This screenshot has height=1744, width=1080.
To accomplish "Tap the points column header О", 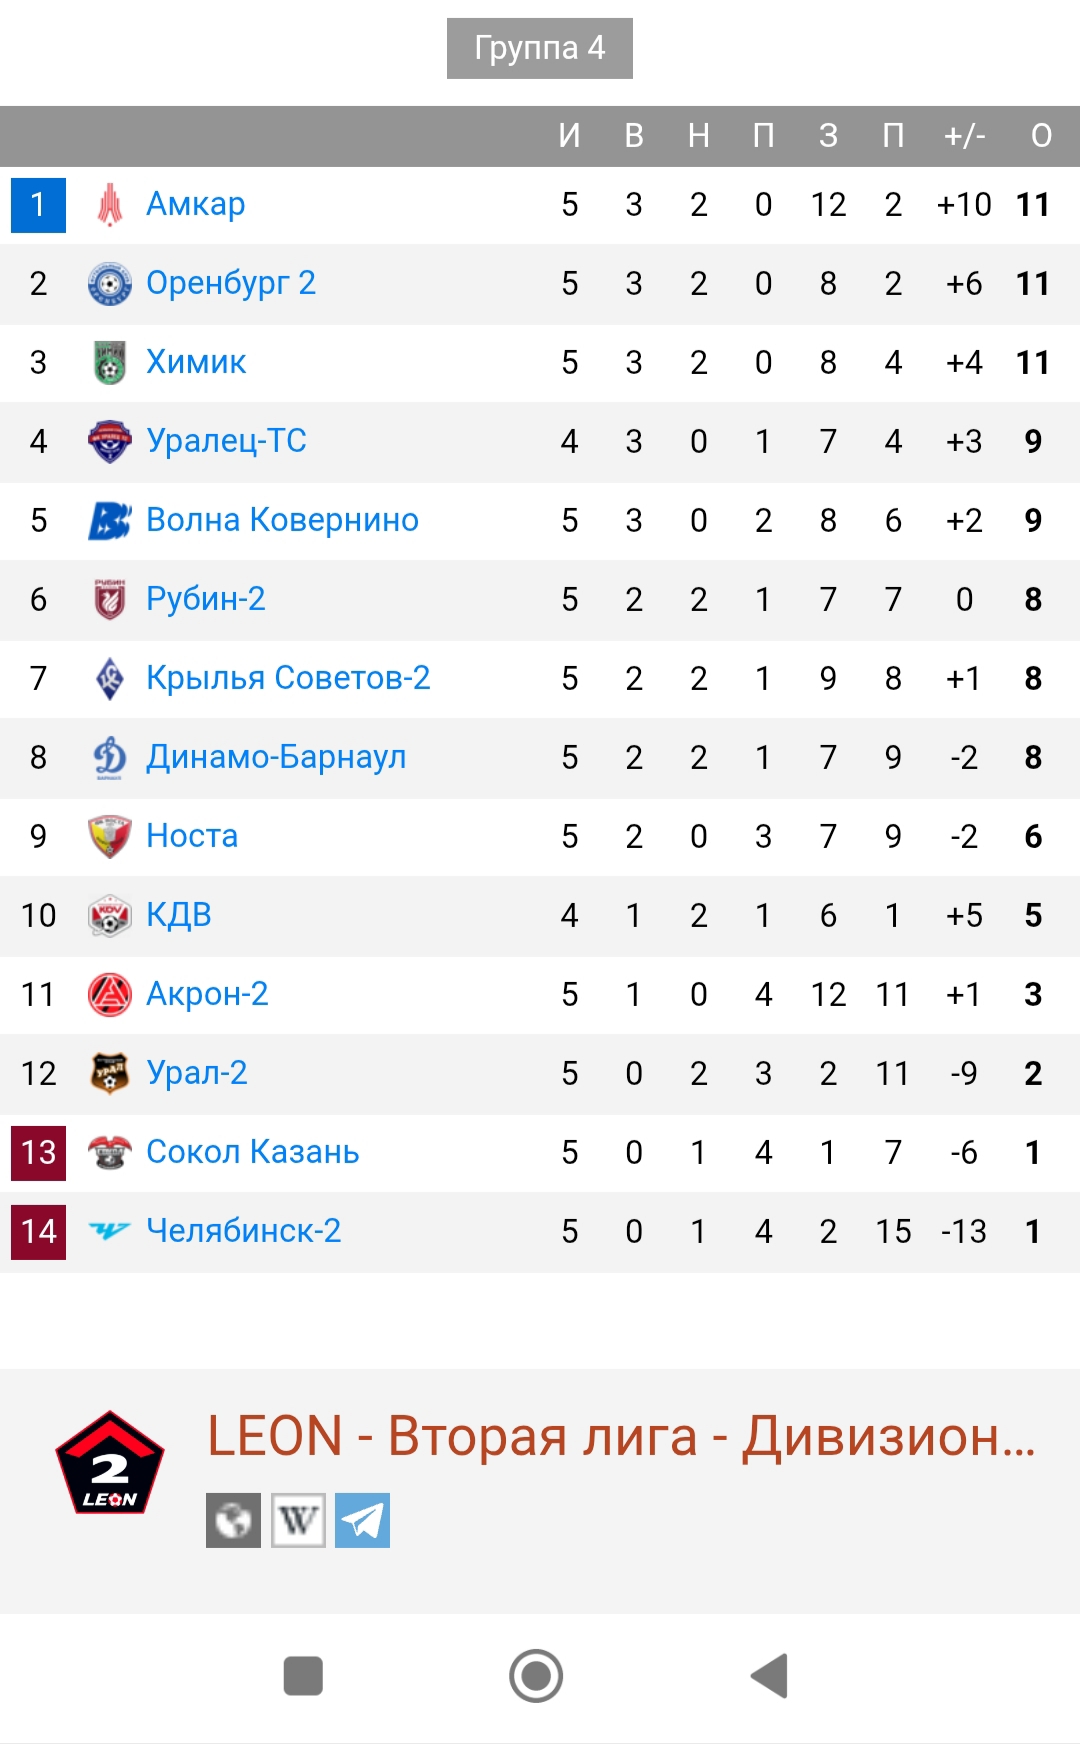I will (1041, 136).
